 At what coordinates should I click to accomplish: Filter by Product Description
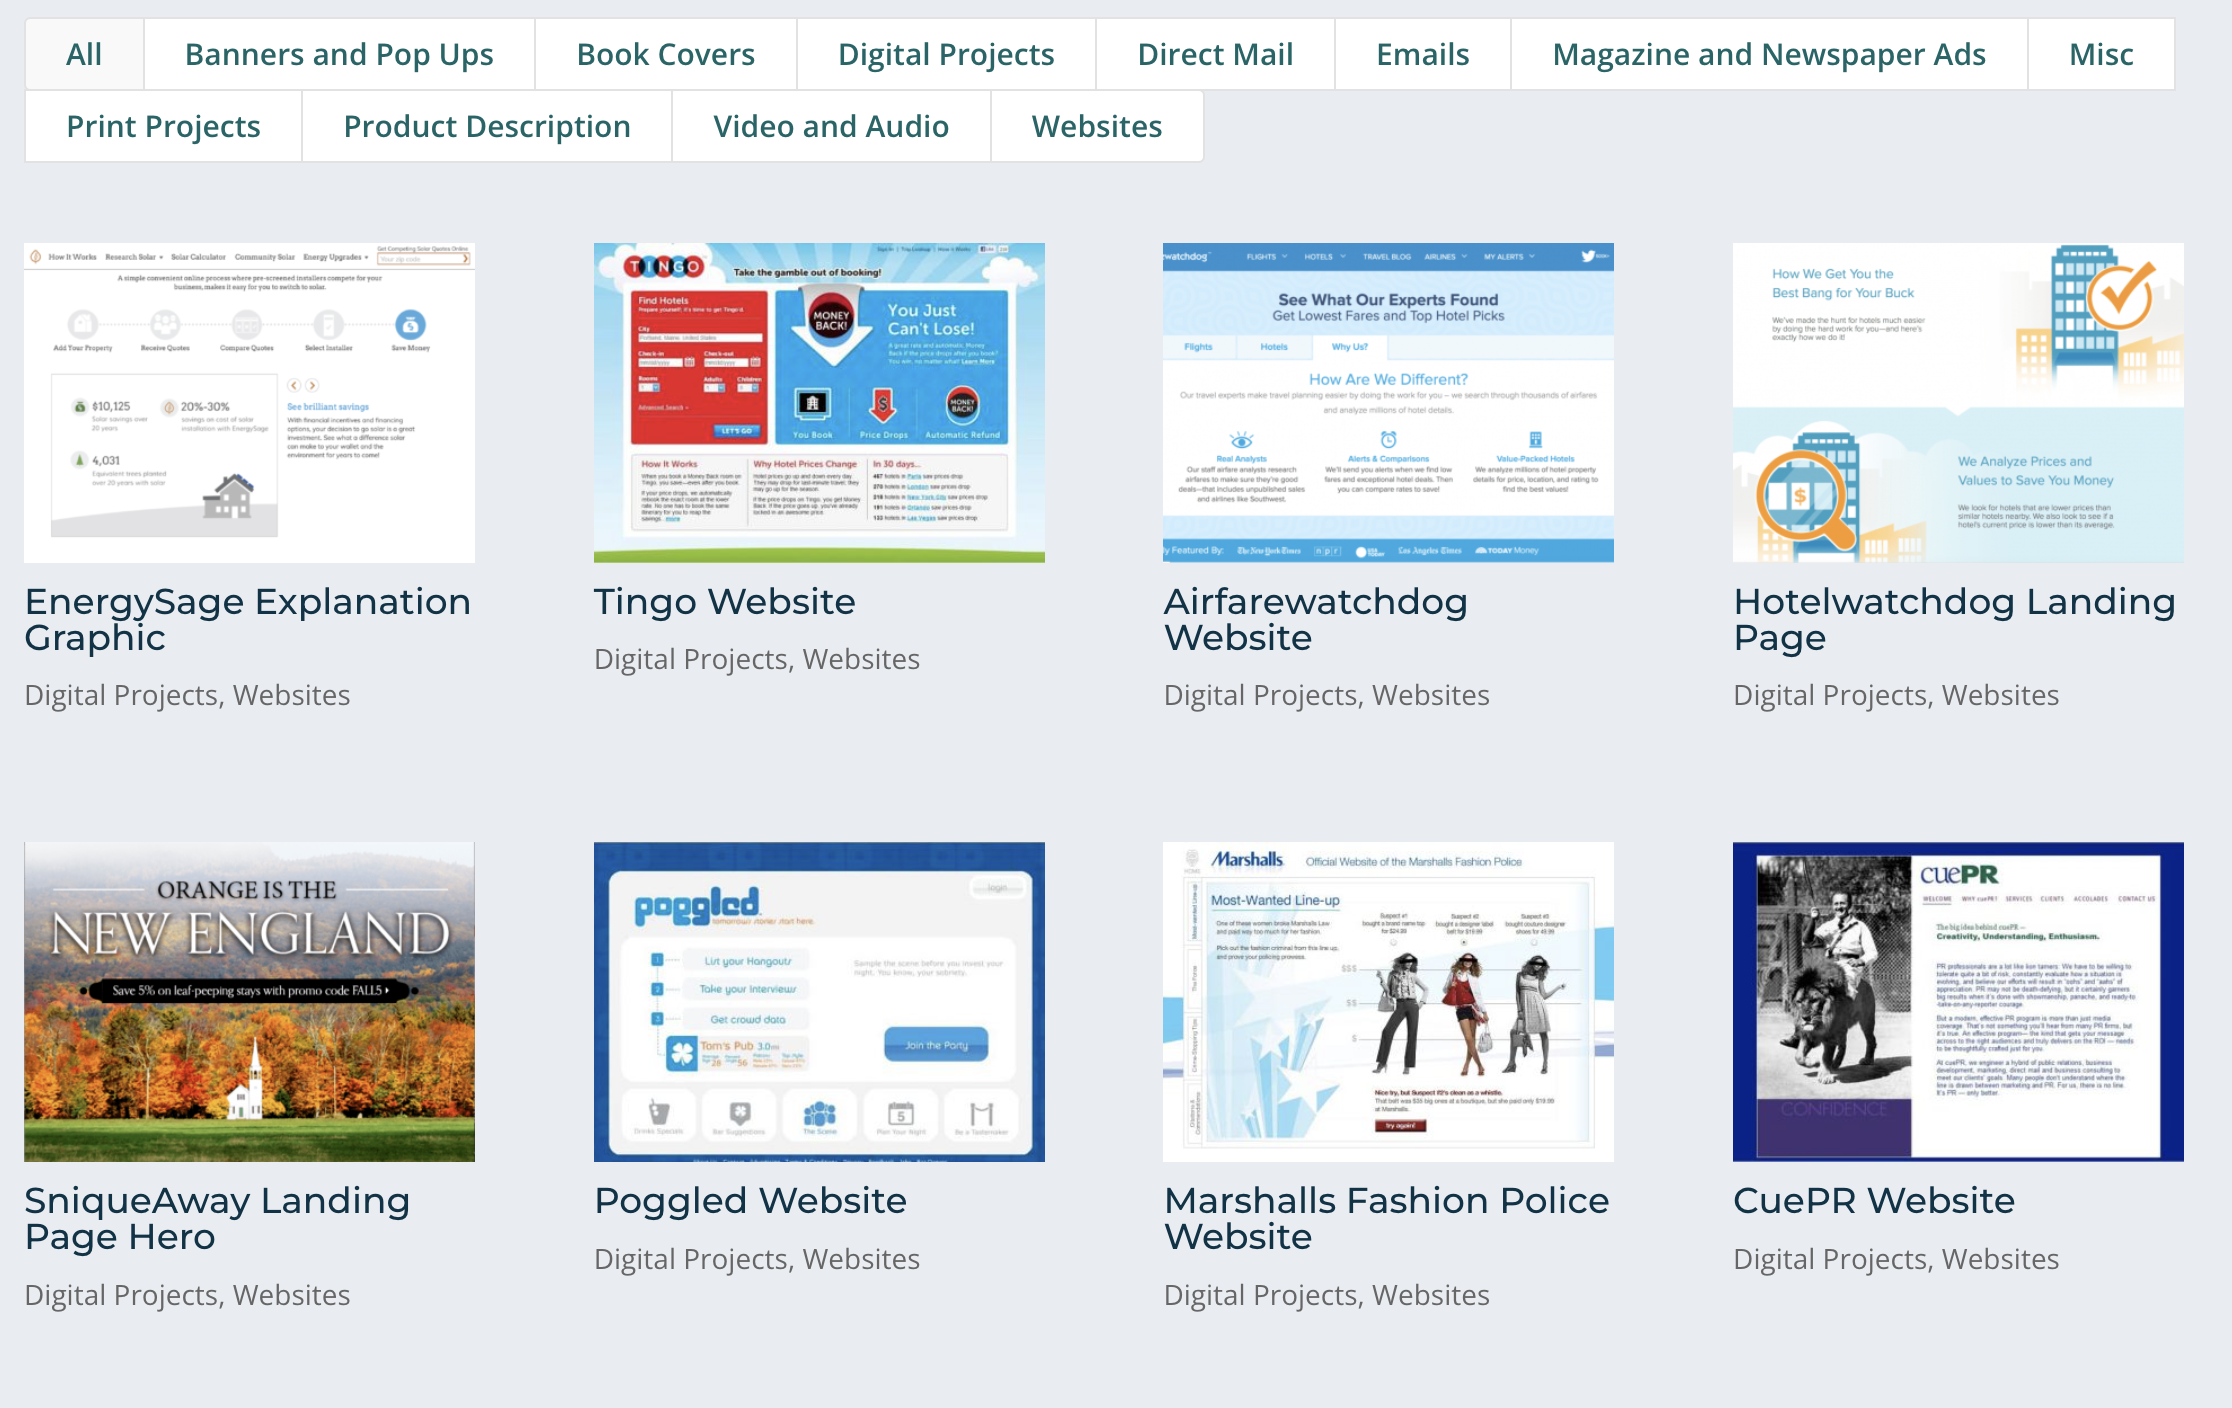tap(487, 126)
